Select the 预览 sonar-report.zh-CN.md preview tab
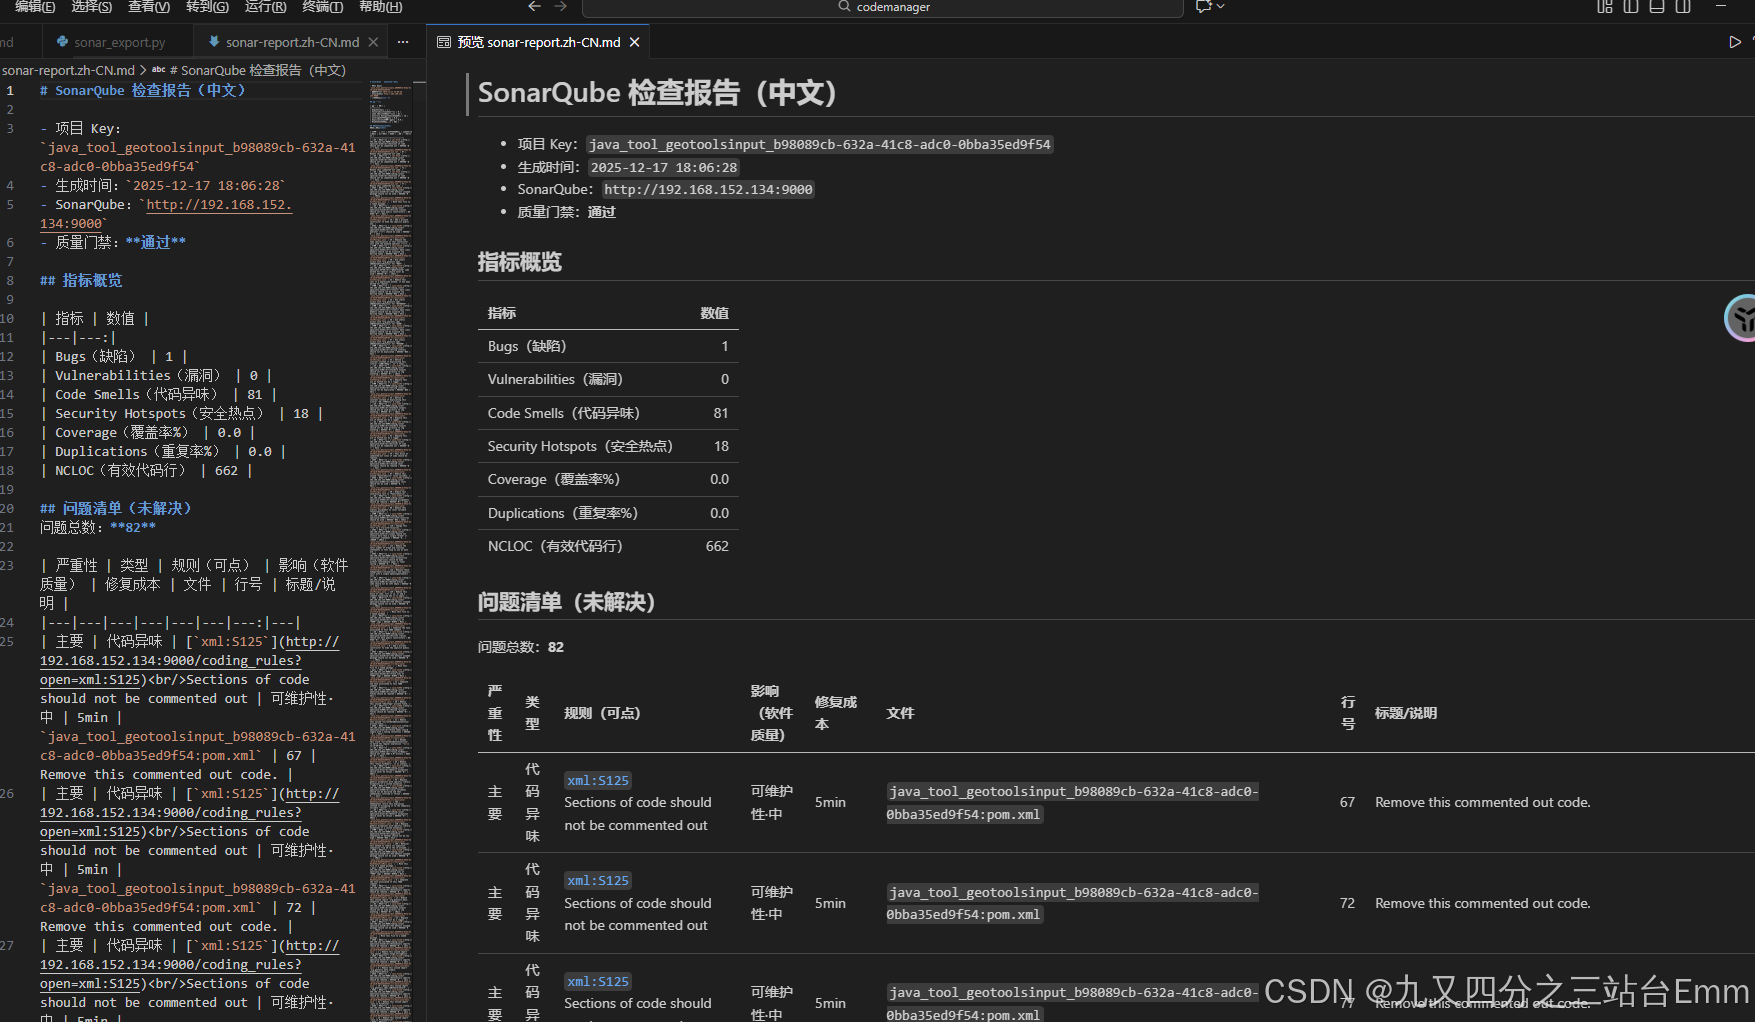The height and width of the screenshot is (1022, 1755). click(x=538, y=42)
